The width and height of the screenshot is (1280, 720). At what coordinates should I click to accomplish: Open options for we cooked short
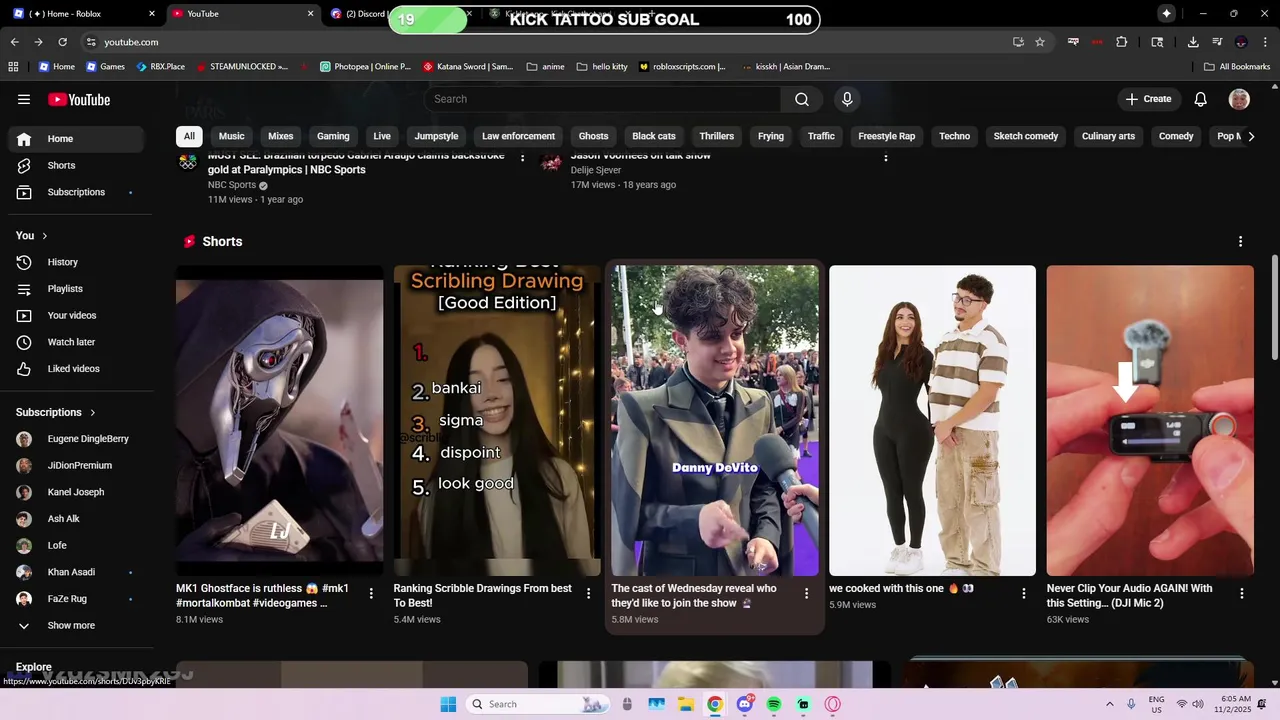(1023, 594)
